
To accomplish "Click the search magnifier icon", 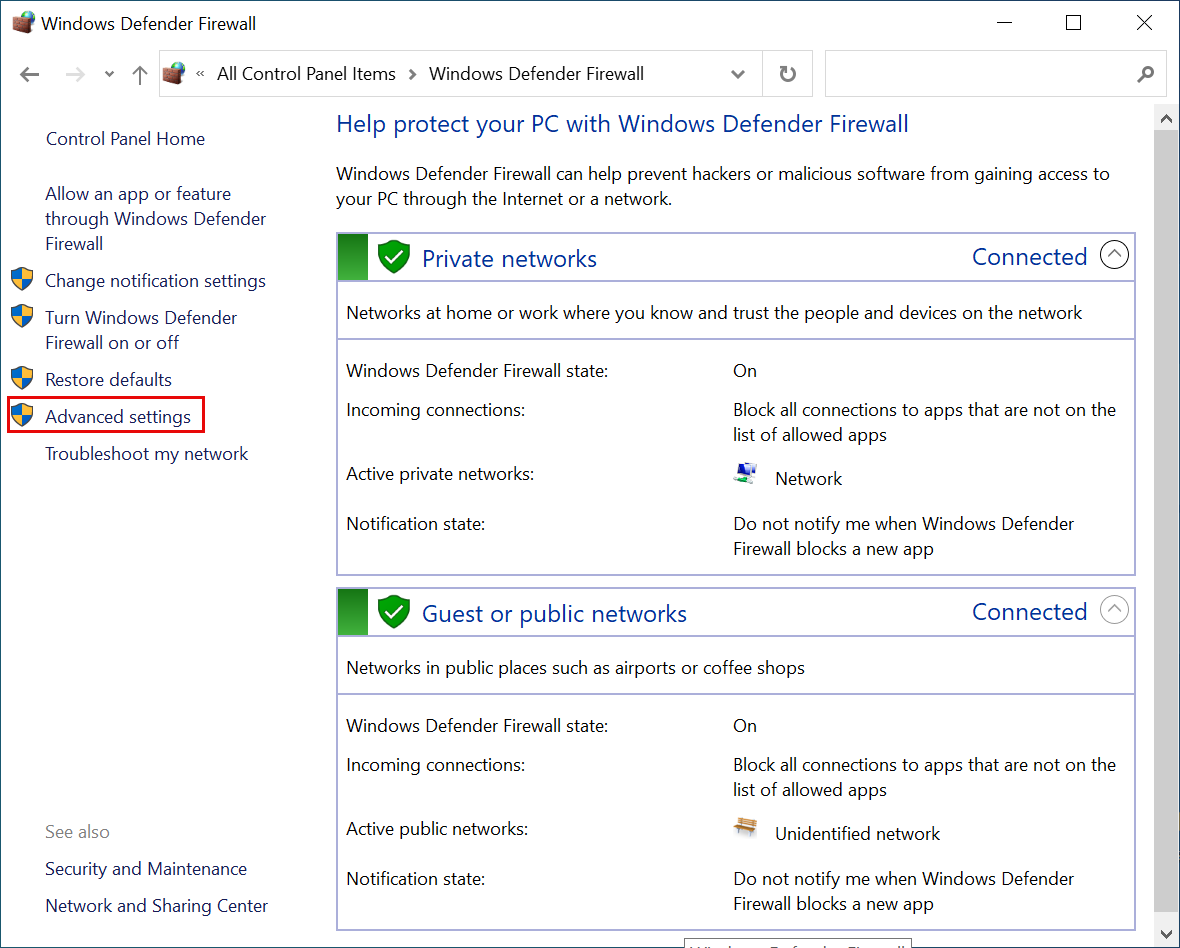I will click(x=1145, y=73).
